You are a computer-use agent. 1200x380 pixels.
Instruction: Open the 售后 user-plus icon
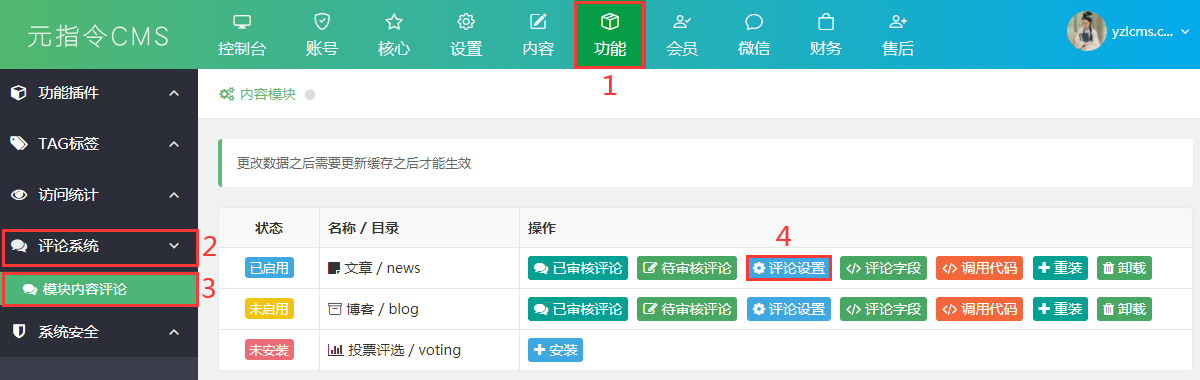897,21
